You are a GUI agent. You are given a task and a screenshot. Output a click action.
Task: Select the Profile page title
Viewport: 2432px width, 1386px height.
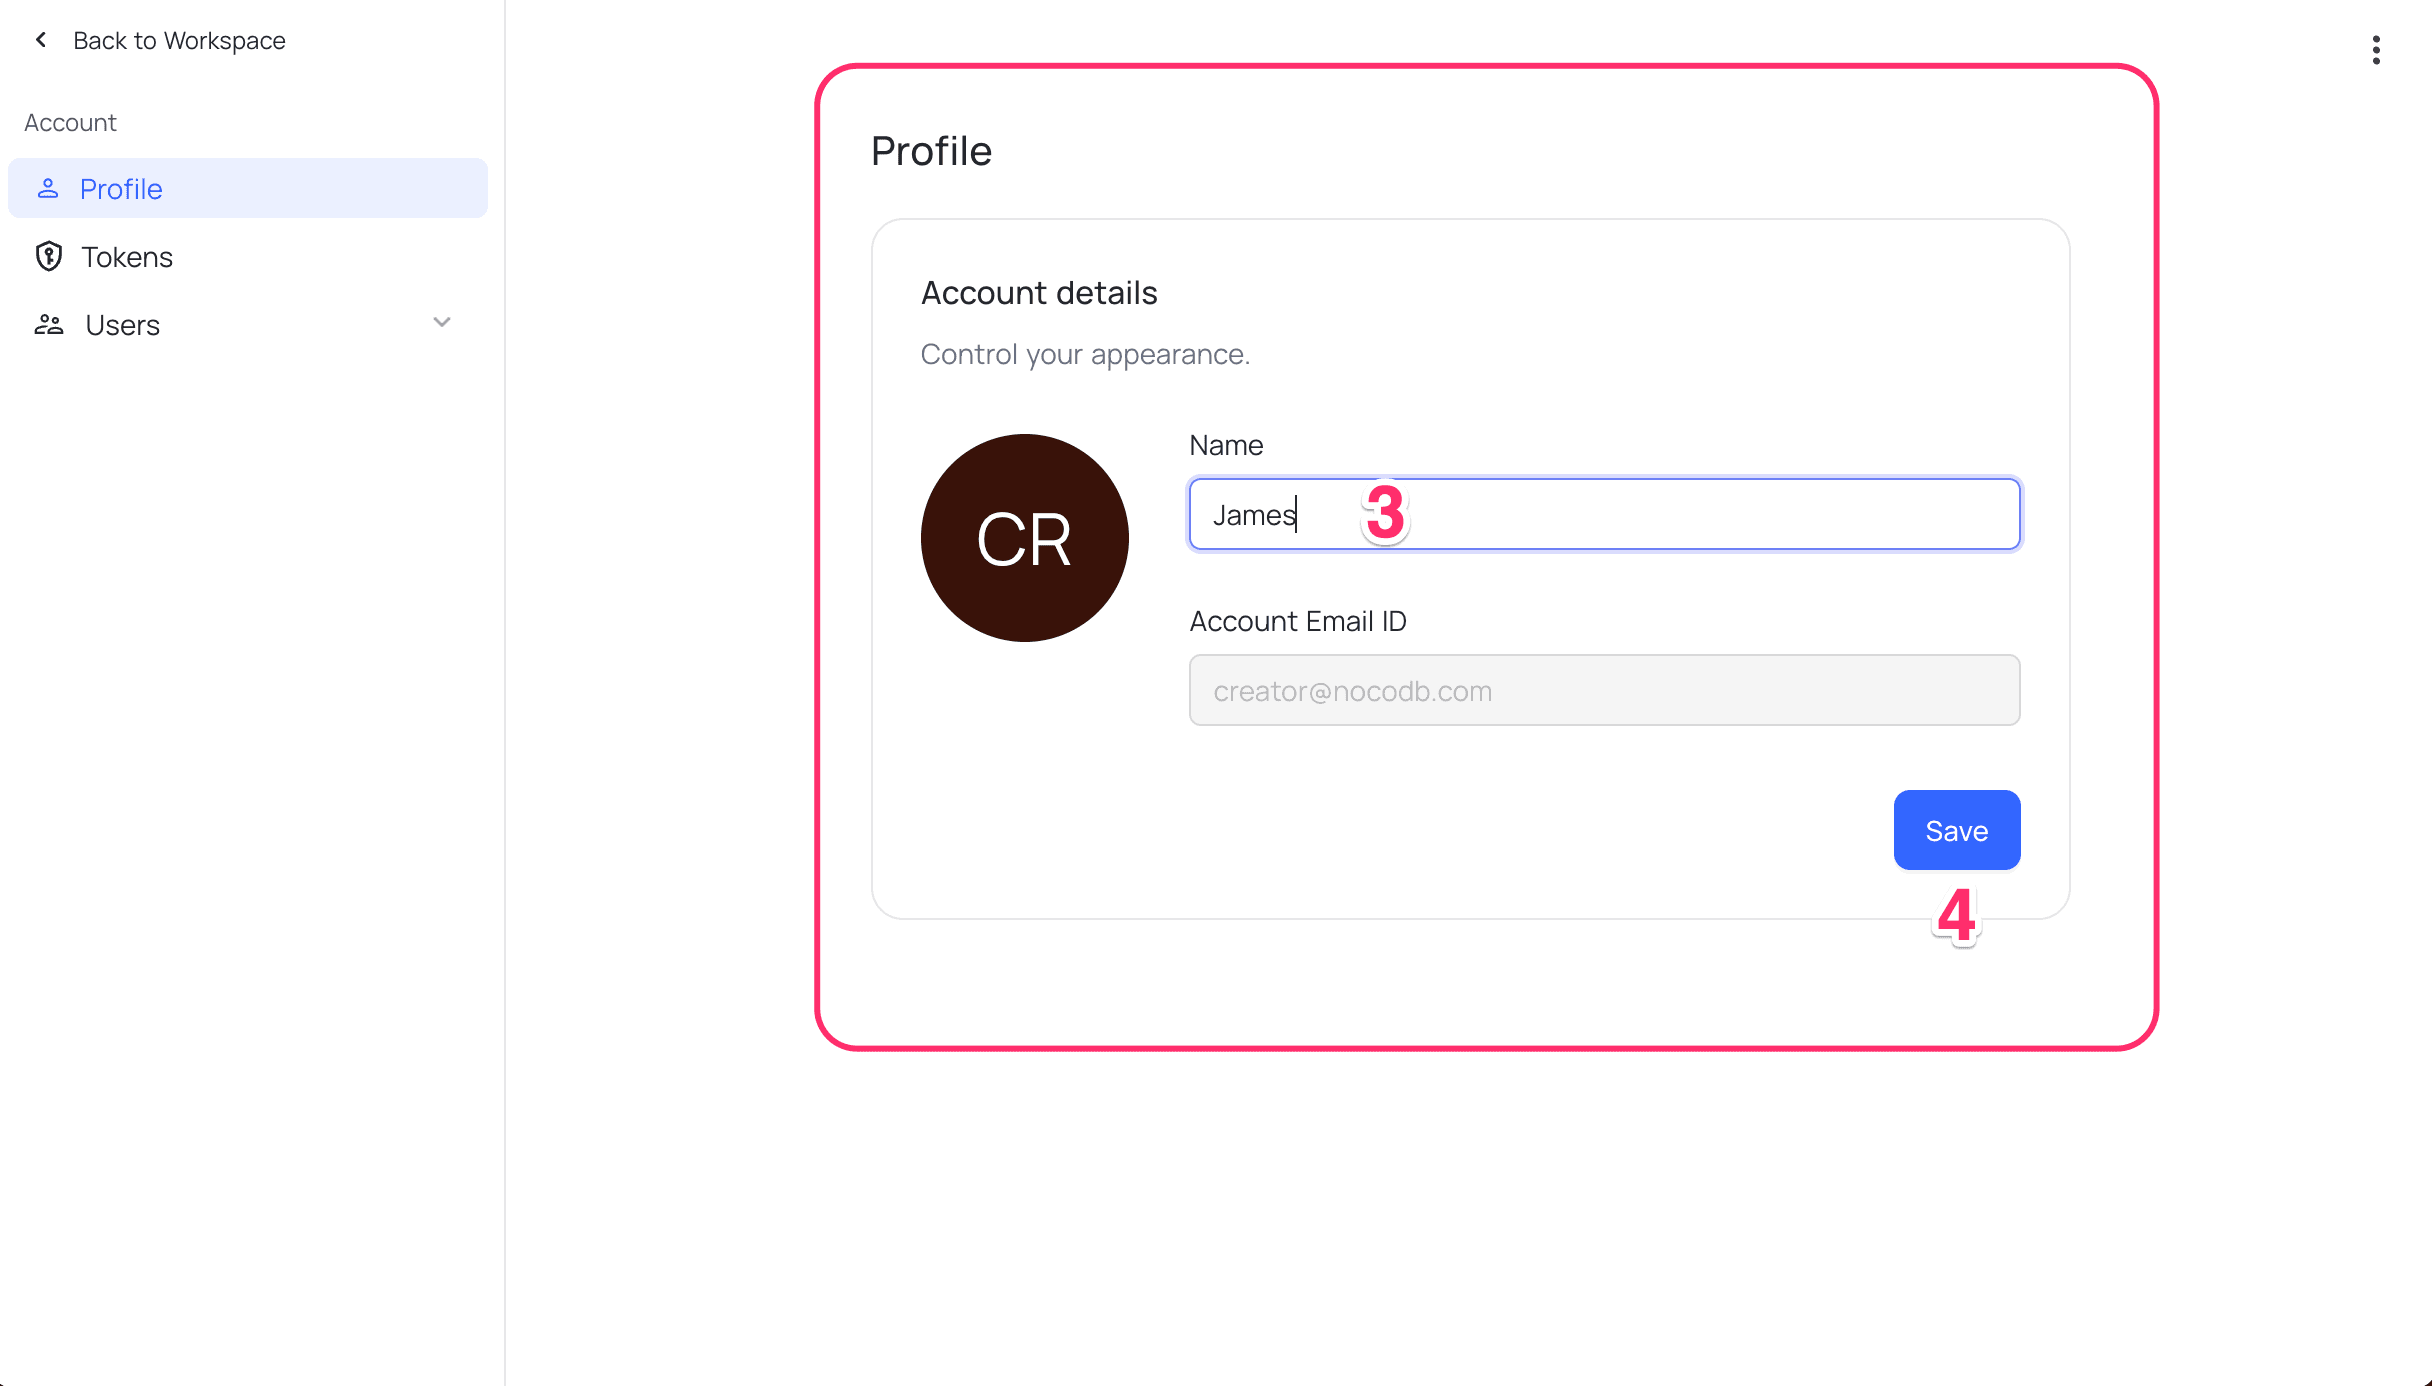pos(931,150)
